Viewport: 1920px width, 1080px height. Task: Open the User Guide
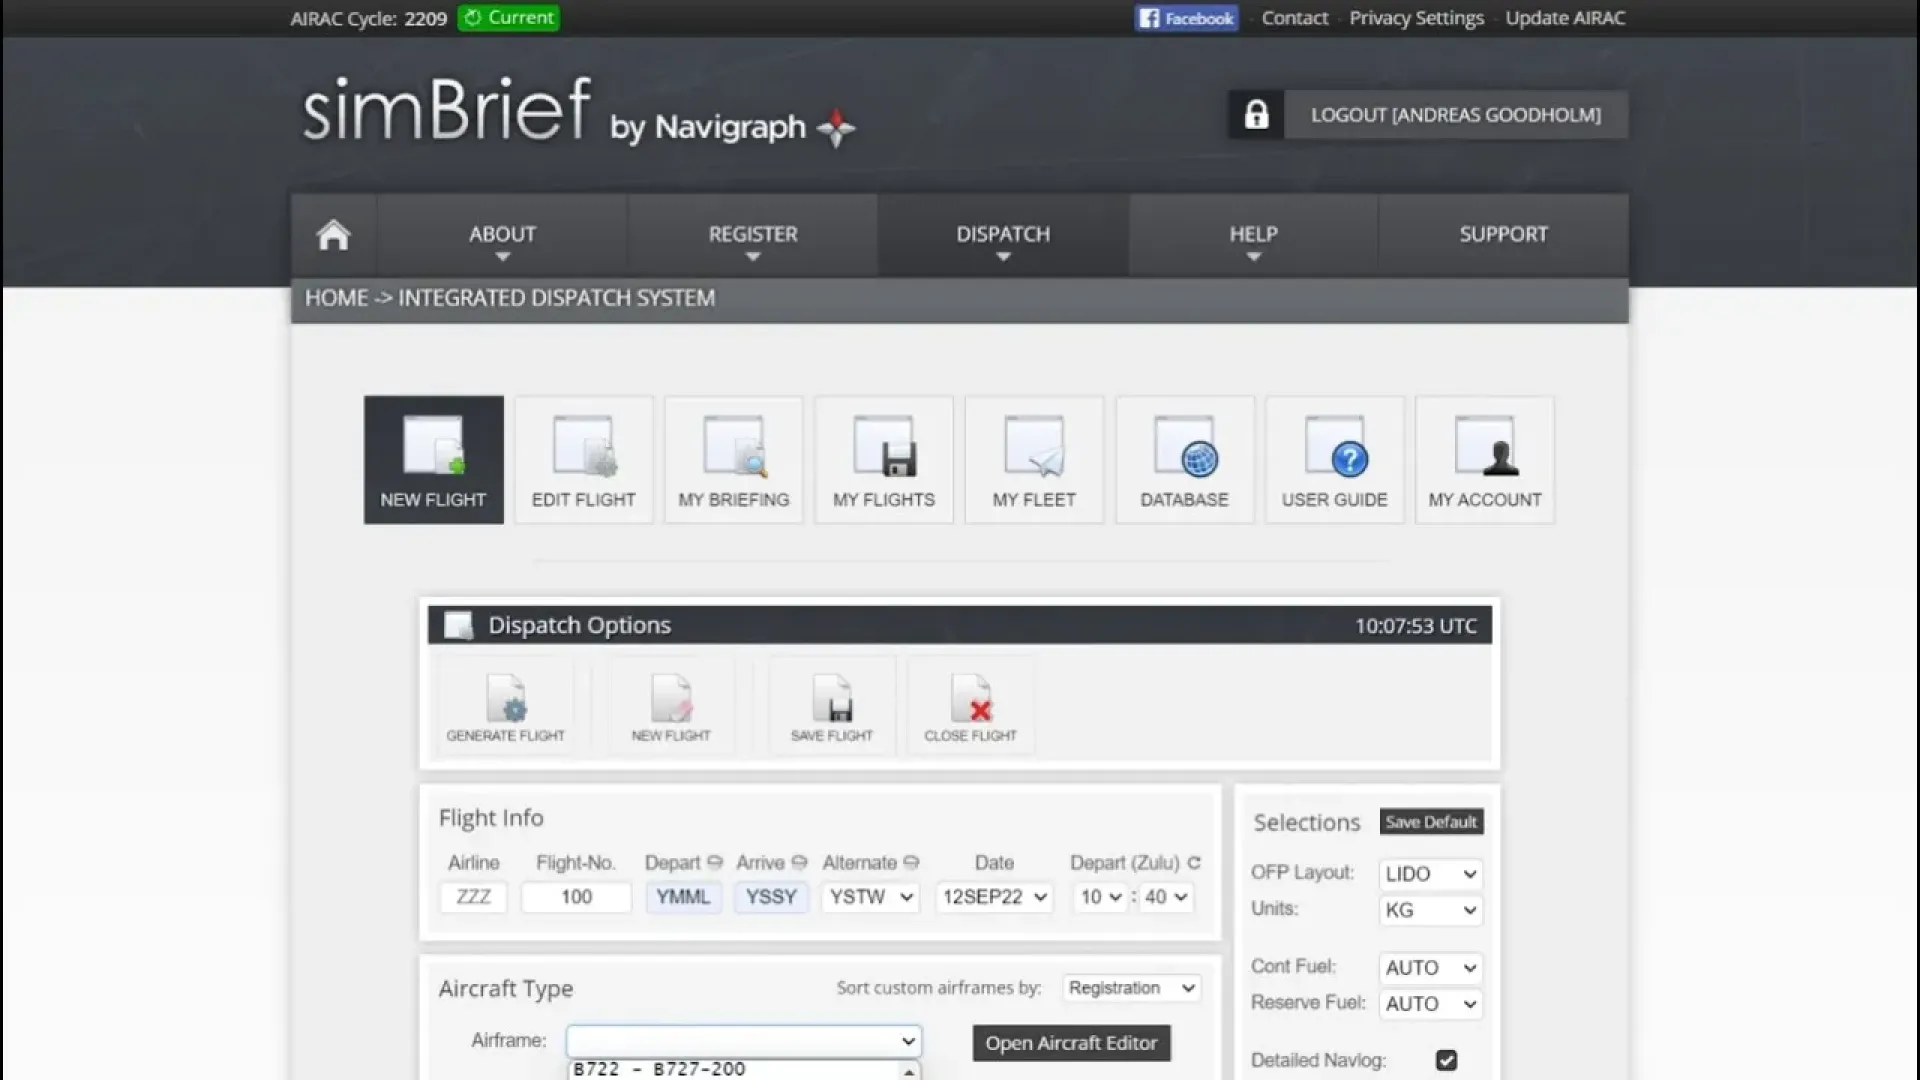click(1334, 459)
